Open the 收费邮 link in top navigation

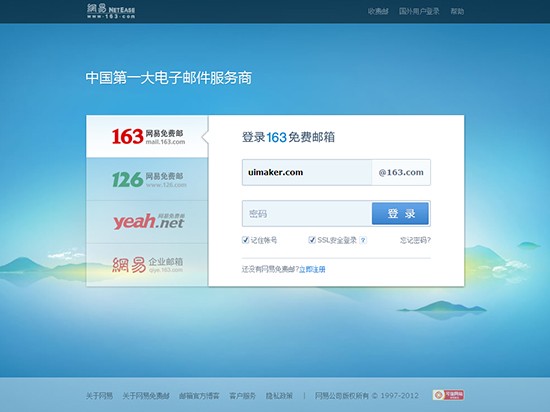[x=378, y=12]
